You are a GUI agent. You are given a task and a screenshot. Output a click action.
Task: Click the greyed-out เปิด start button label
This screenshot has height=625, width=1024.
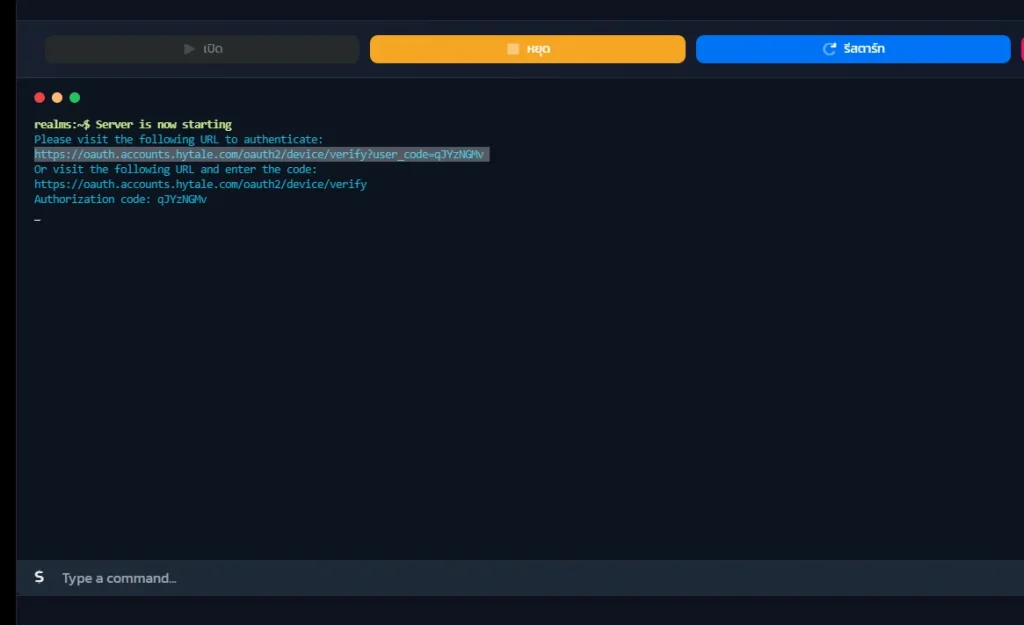pos(213,49)
